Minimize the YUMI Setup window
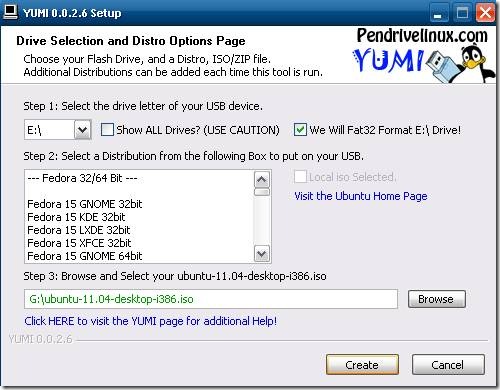 pyautogui.click(x=439, y=14)
